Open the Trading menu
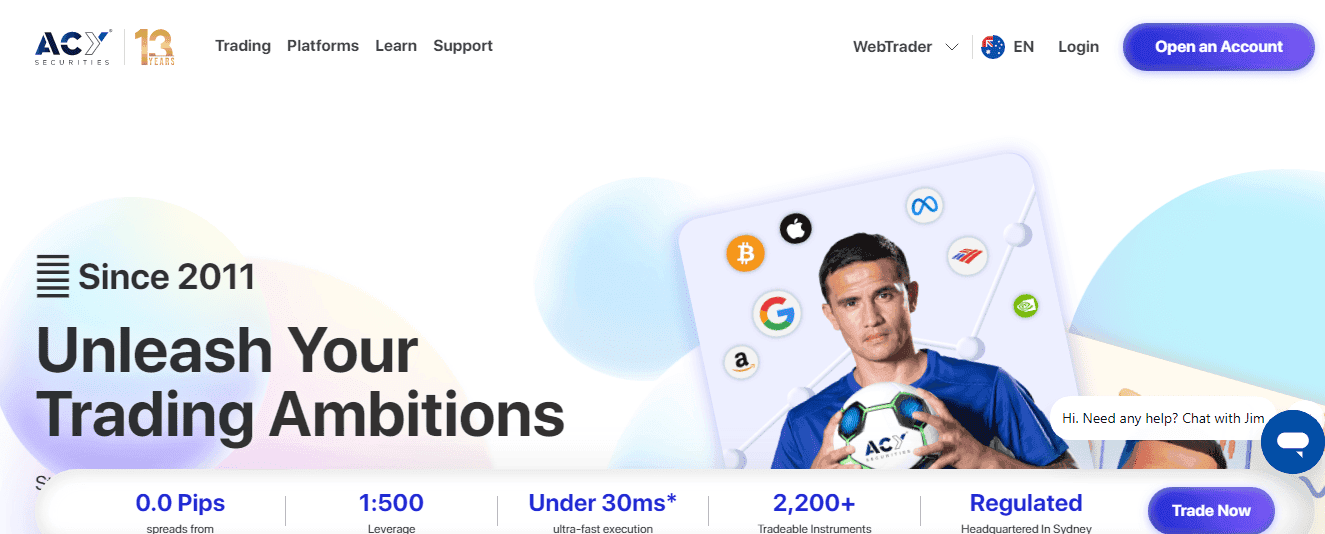 [243, 46]
